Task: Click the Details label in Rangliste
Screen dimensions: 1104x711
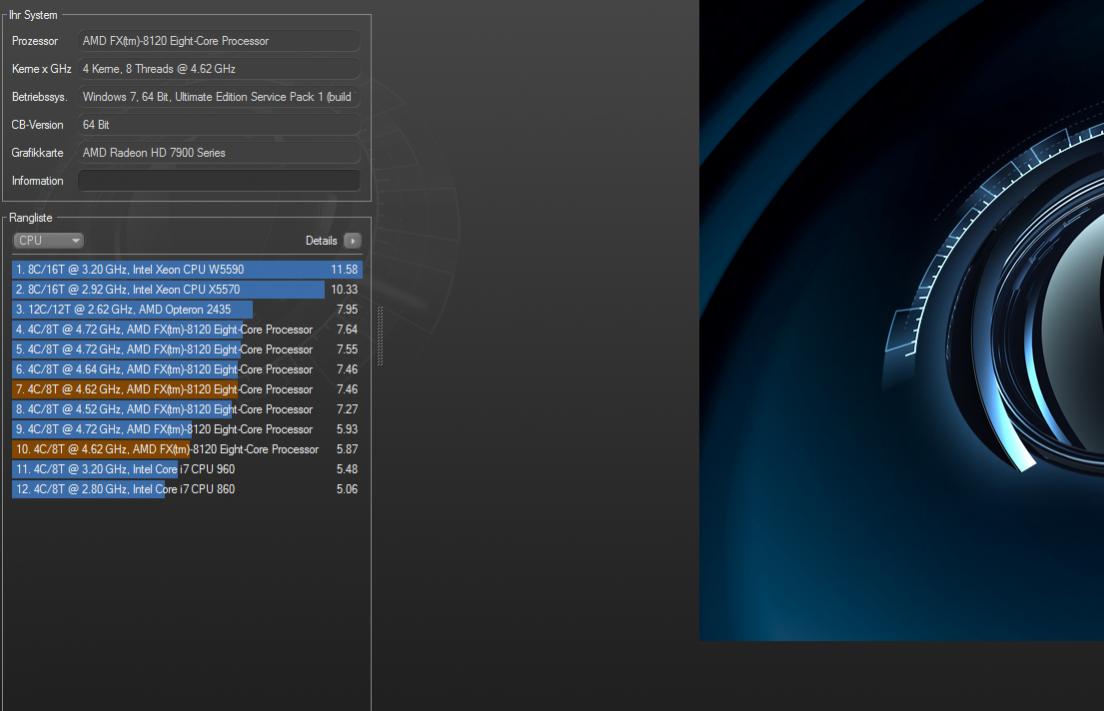Action: (x=321, y=241)
